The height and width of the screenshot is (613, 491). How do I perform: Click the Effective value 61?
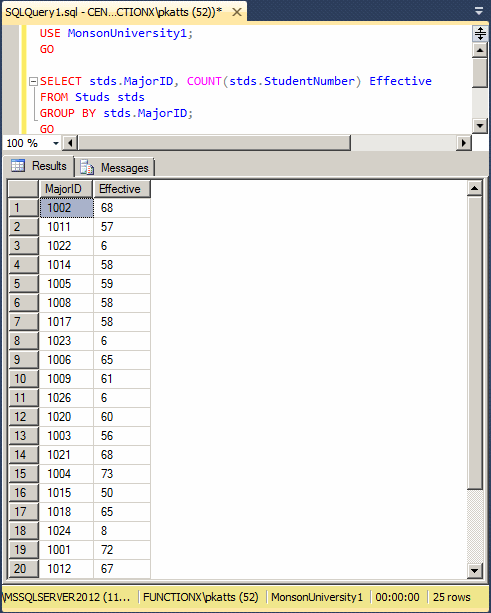tap(122, 378)
